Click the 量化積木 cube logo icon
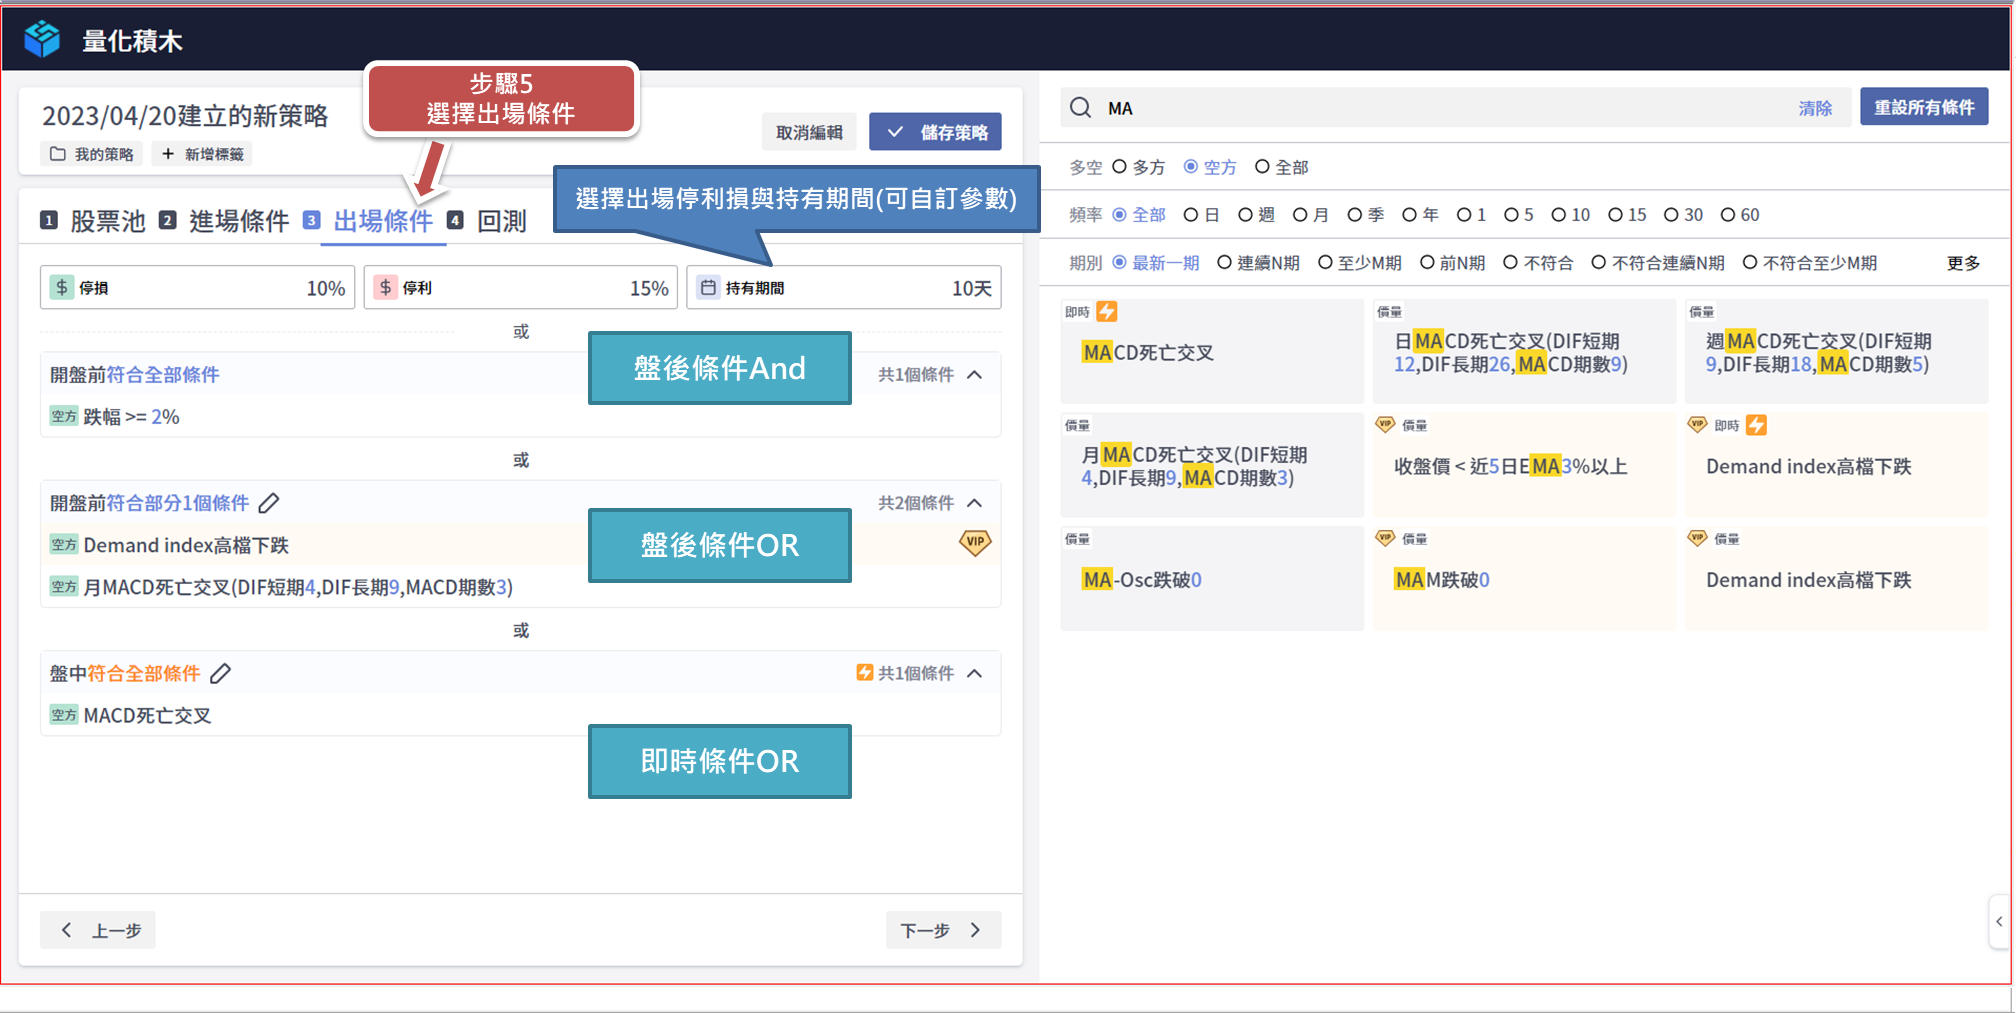This screenshot has height=1013, width=2016. 42,39
